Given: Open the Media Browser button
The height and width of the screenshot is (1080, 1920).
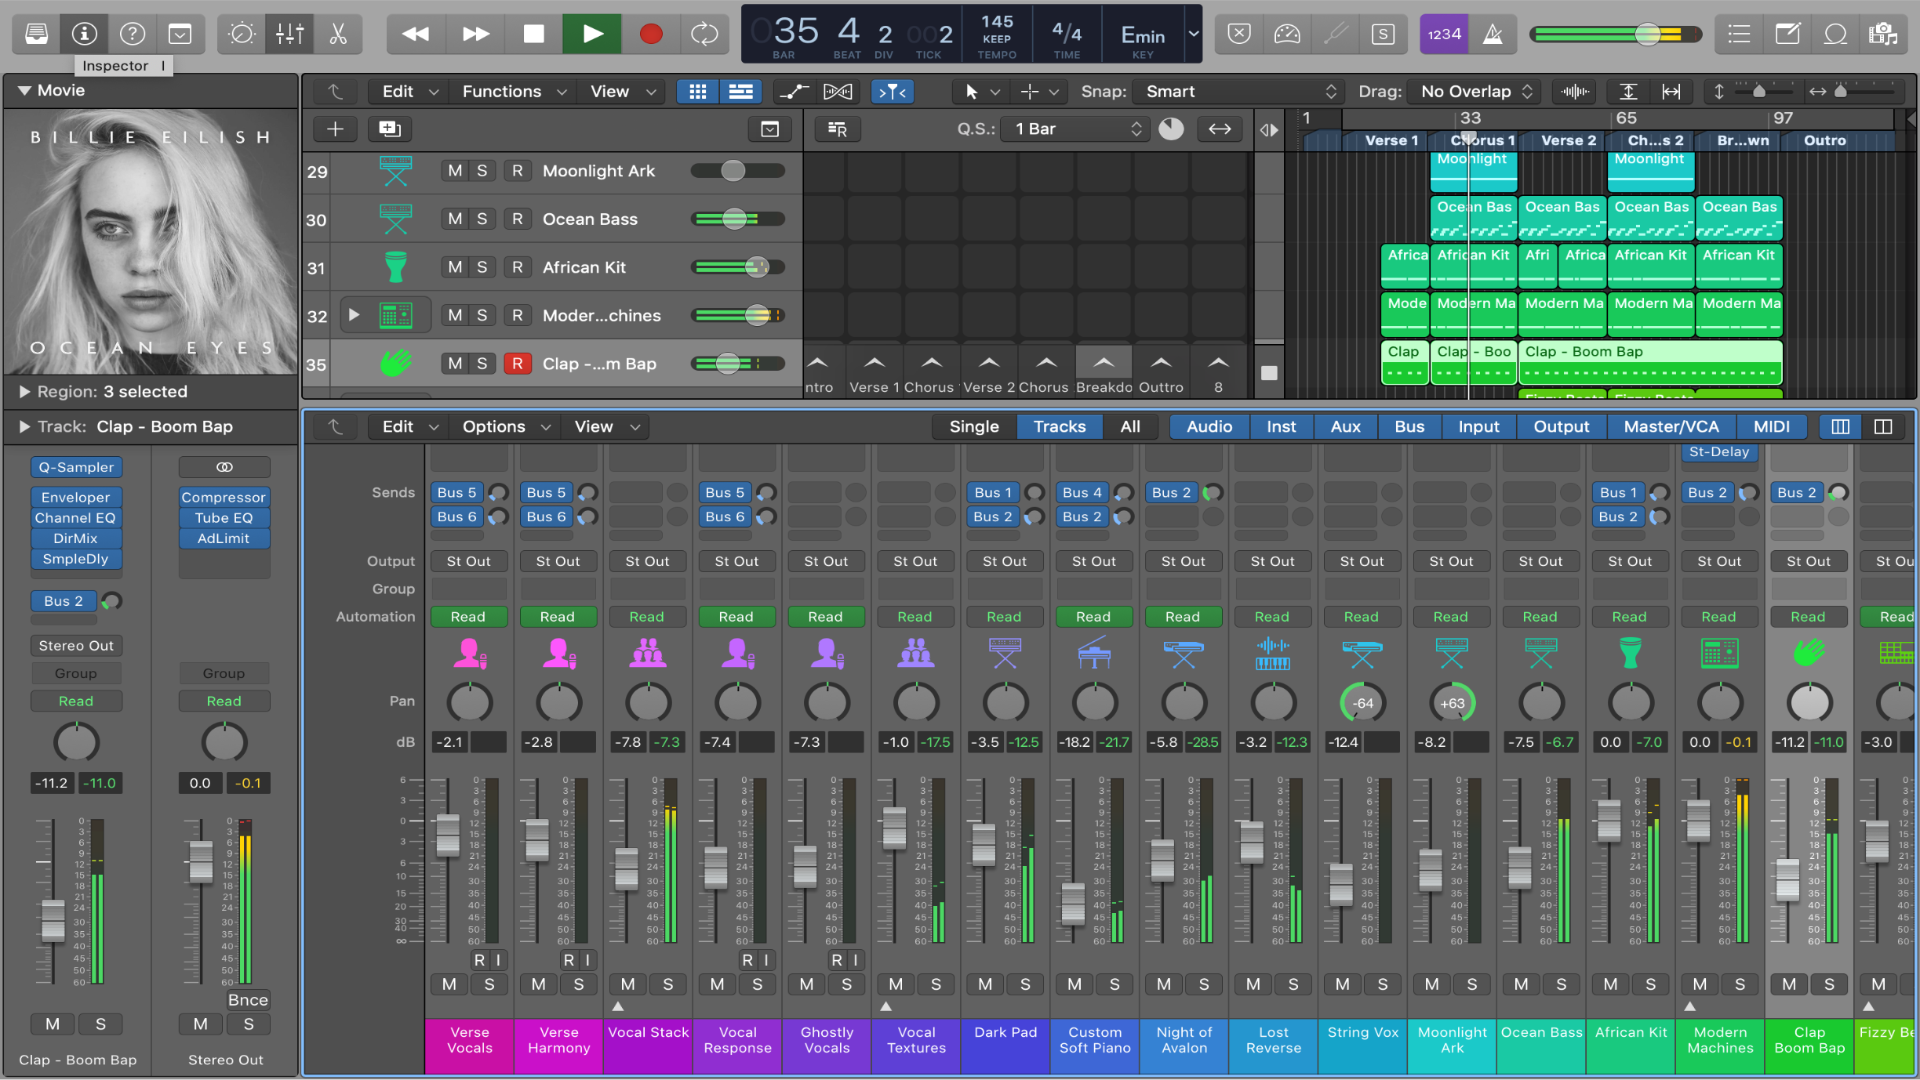Looking at the screenshot, I should click(x=1883, y=34).
